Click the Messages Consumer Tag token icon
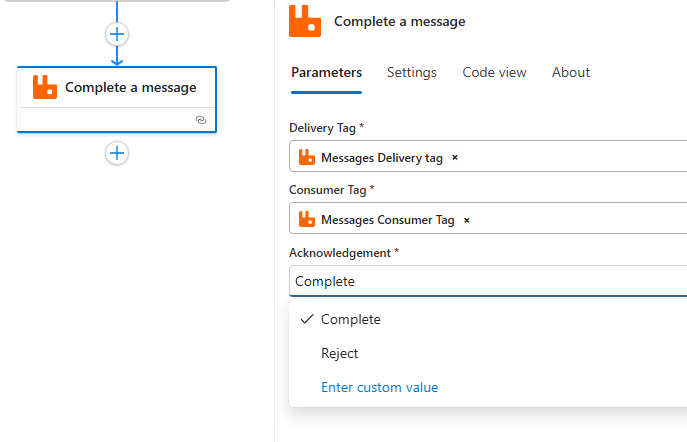The width and height of the screenshot is (687, 442). click(x=307, y=220)
